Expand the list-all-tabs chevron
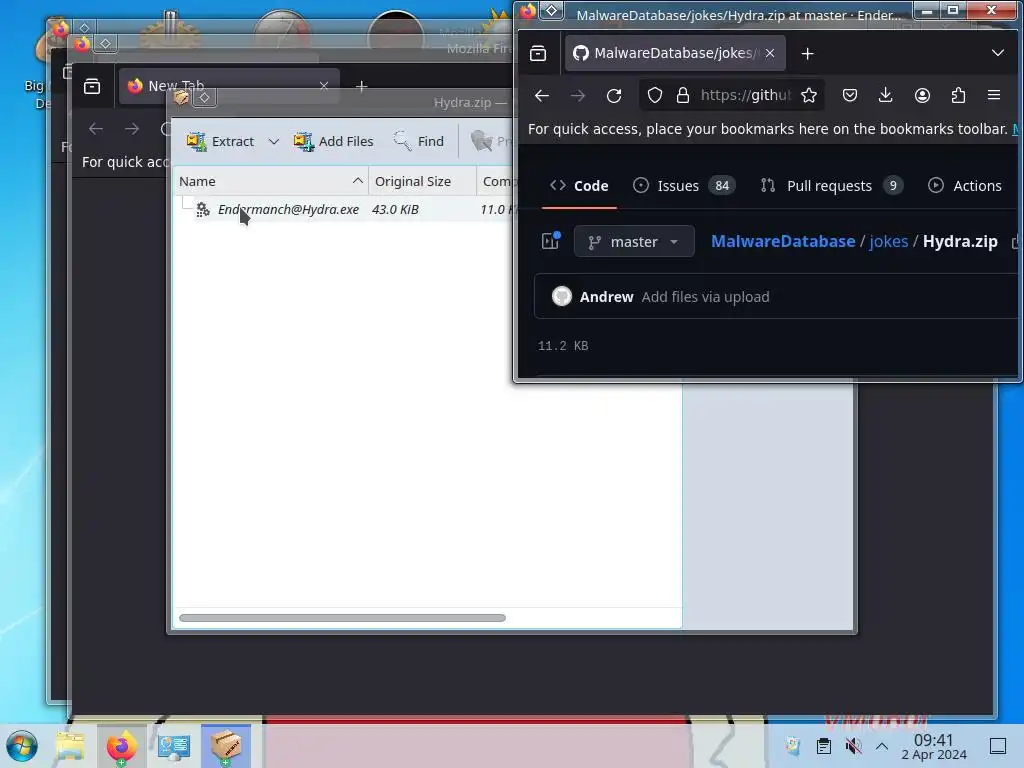This screenshot has width=1024, height=768. click(997, 53)
